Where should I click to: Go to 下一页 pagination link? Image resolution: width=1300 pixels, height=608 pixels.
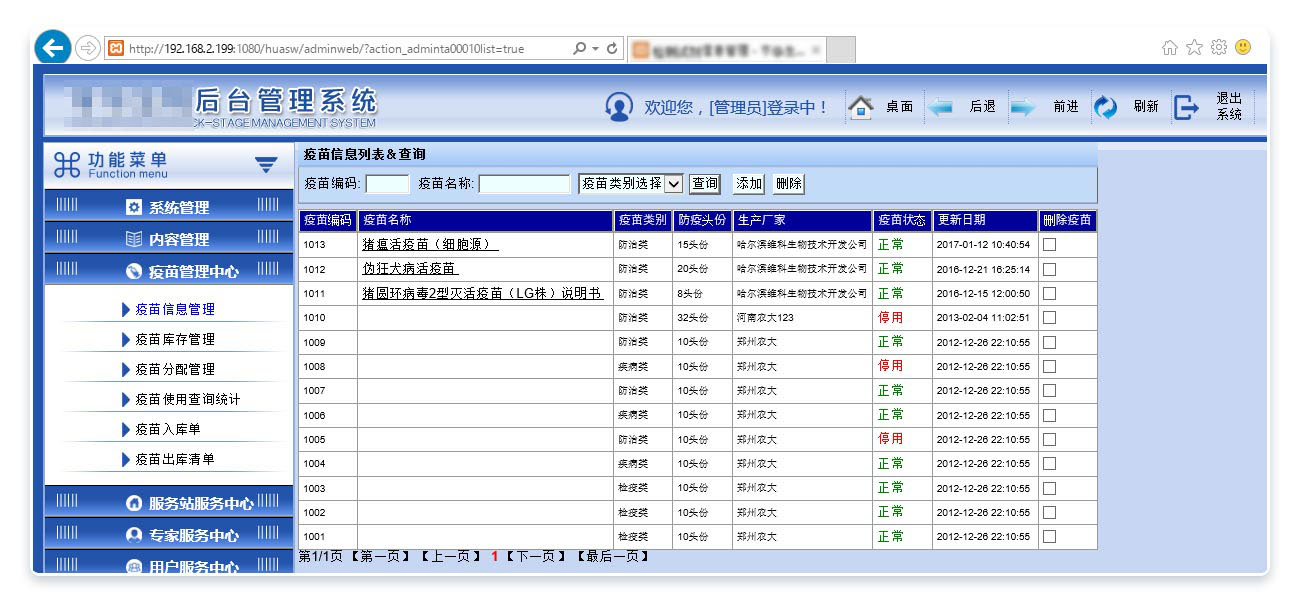536,556
